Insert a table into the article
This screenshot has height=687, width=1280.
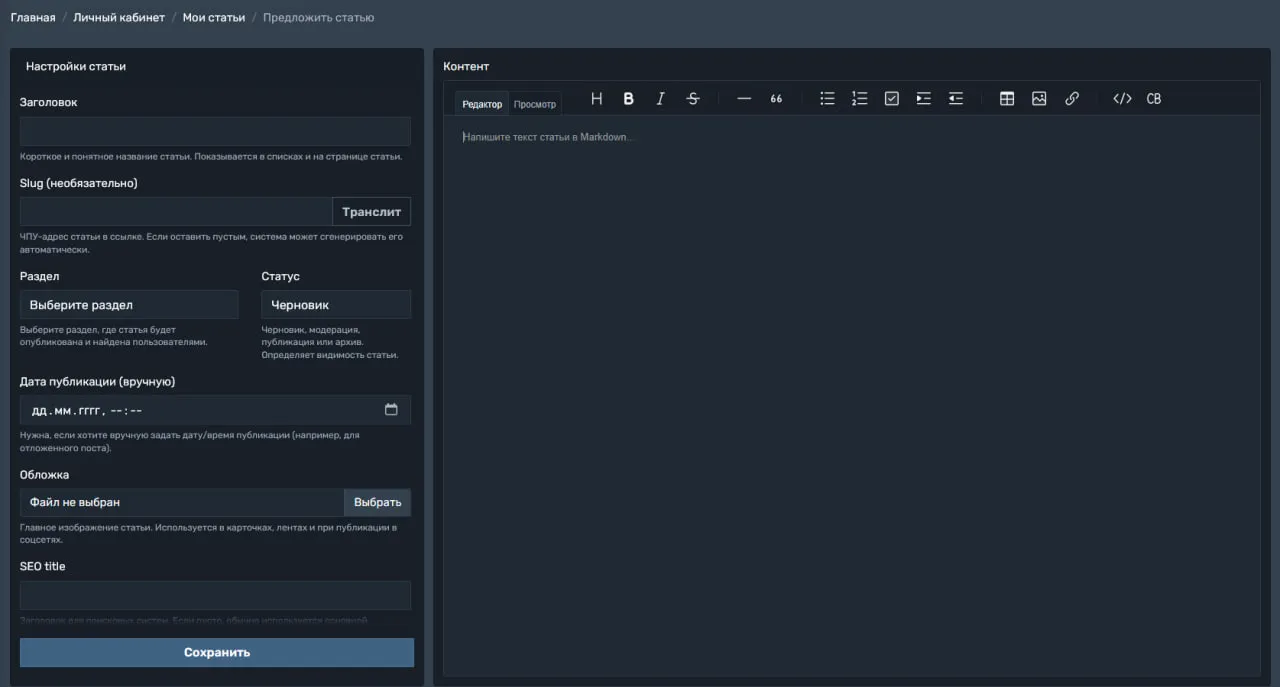tap(1007, 99)
